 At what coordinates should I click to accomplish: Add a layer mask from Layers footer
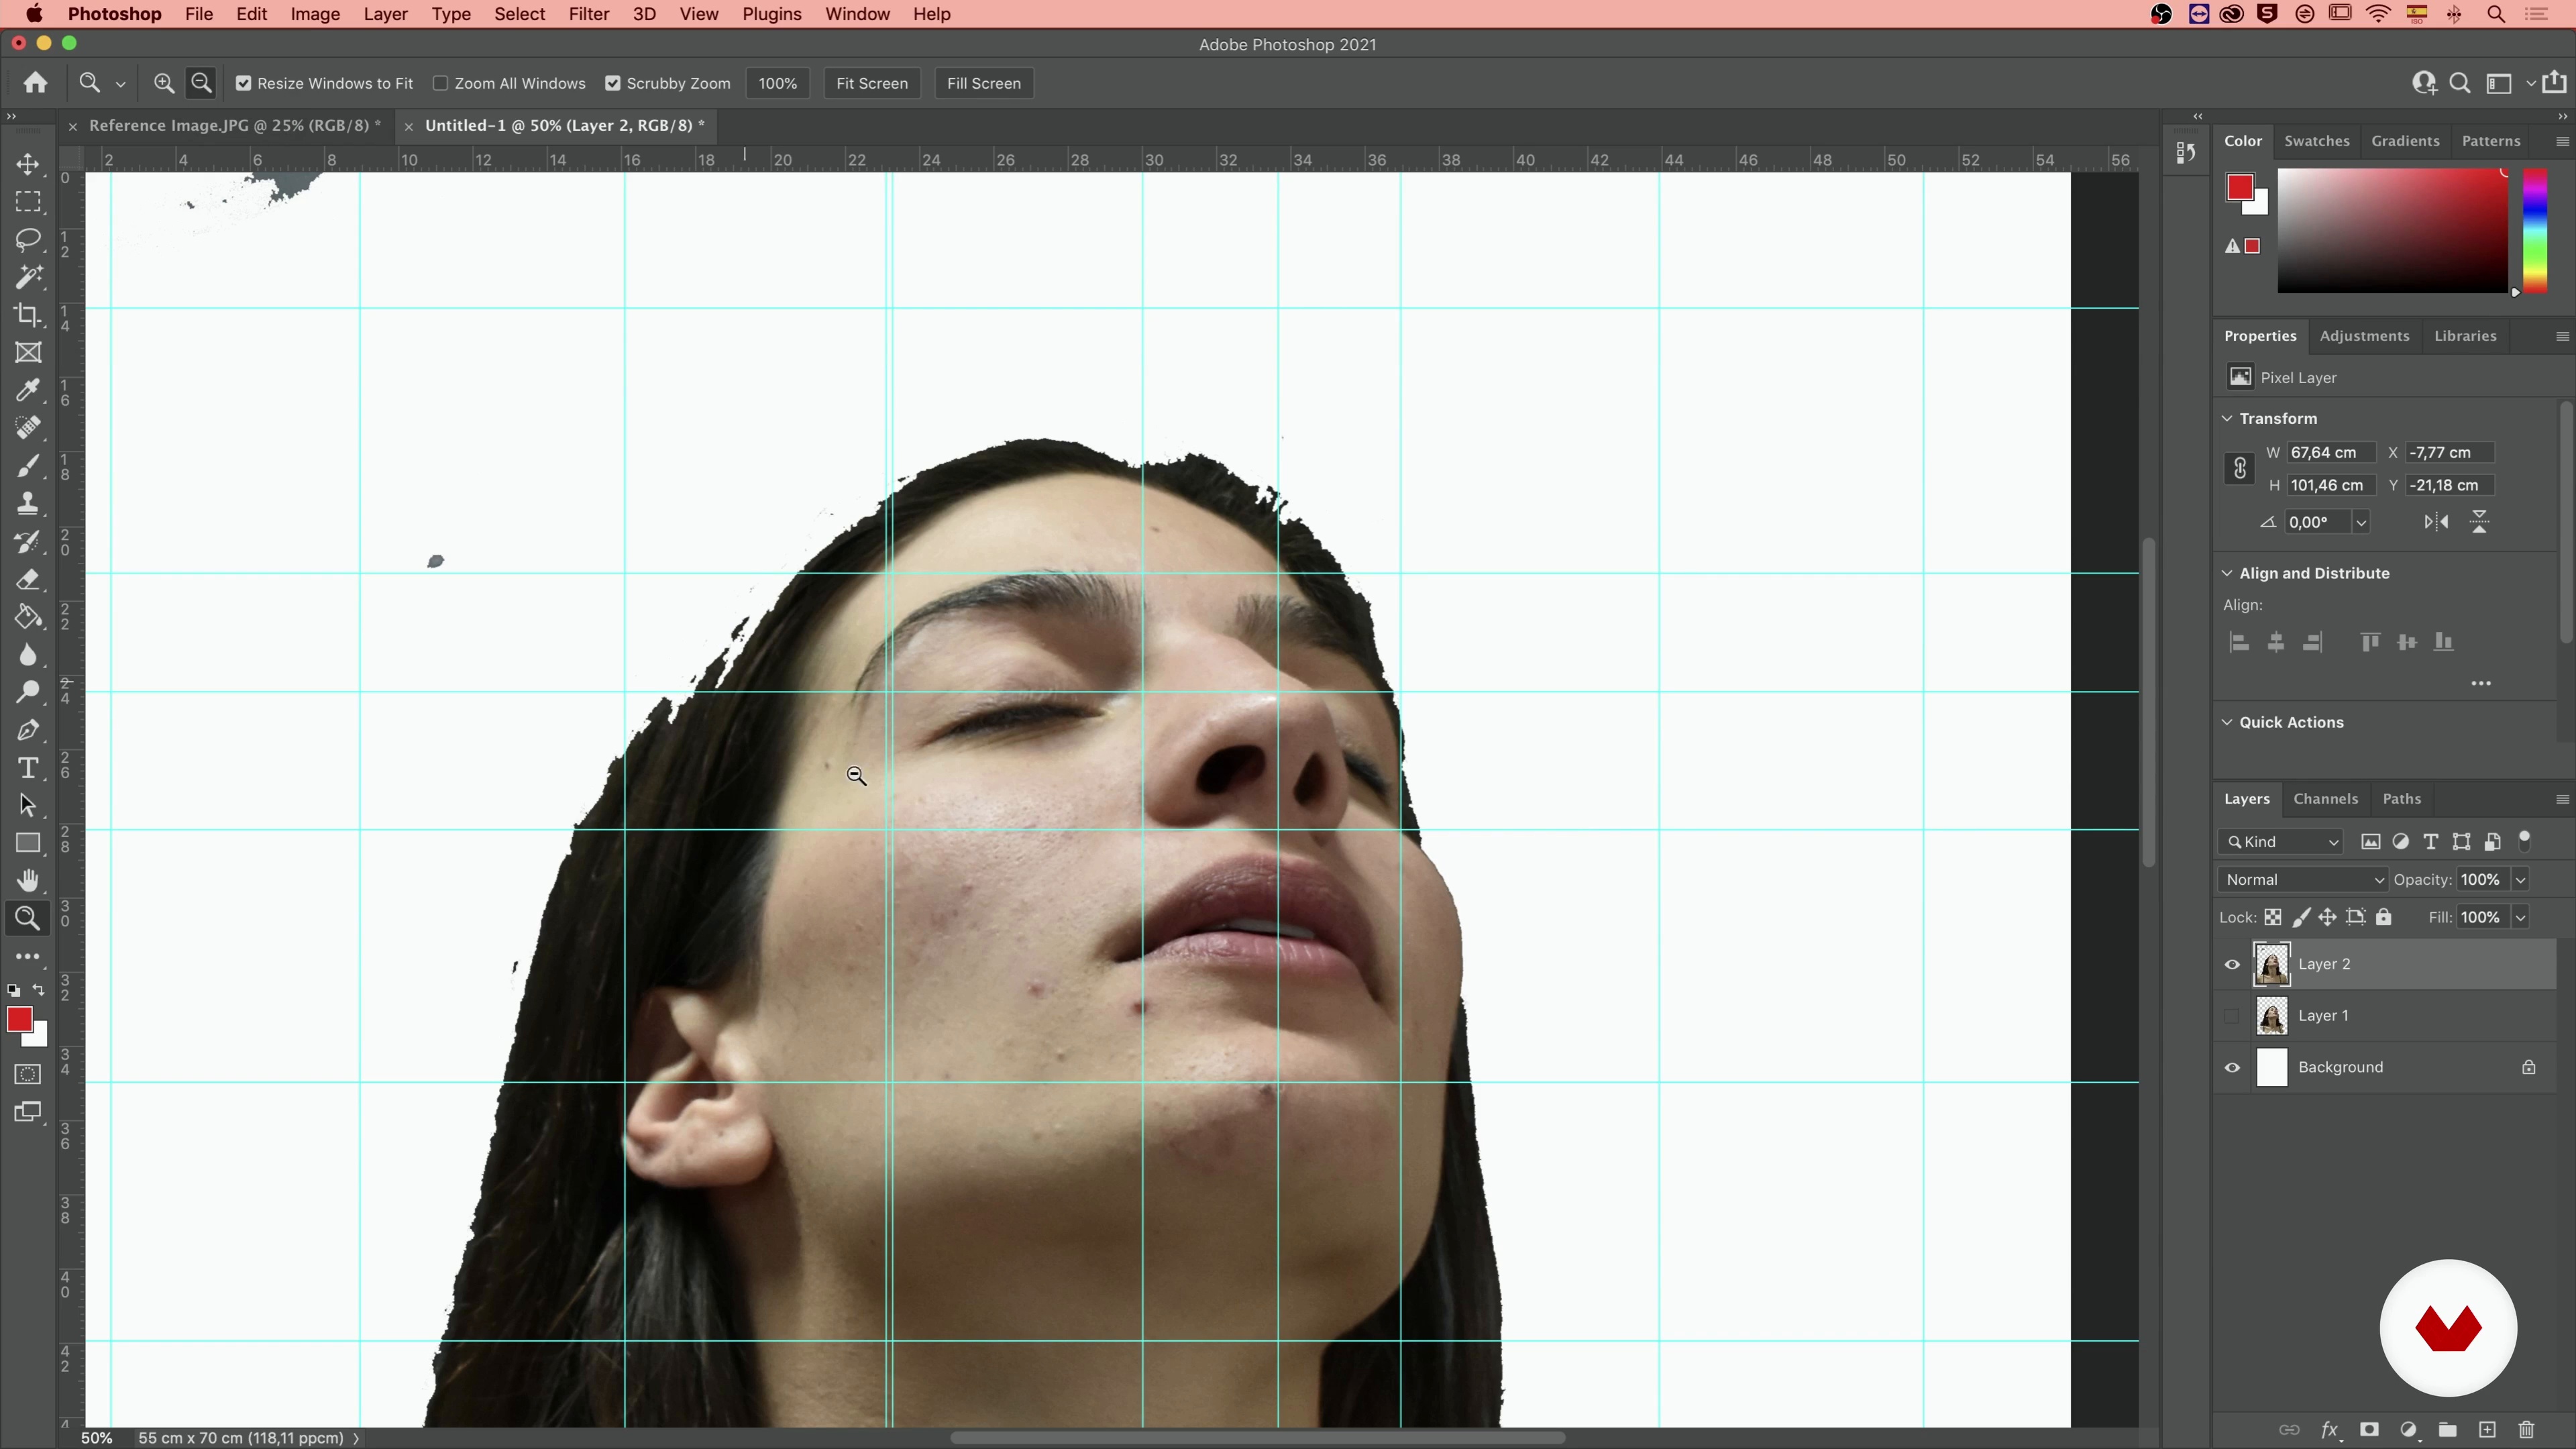point(2369,1430)
